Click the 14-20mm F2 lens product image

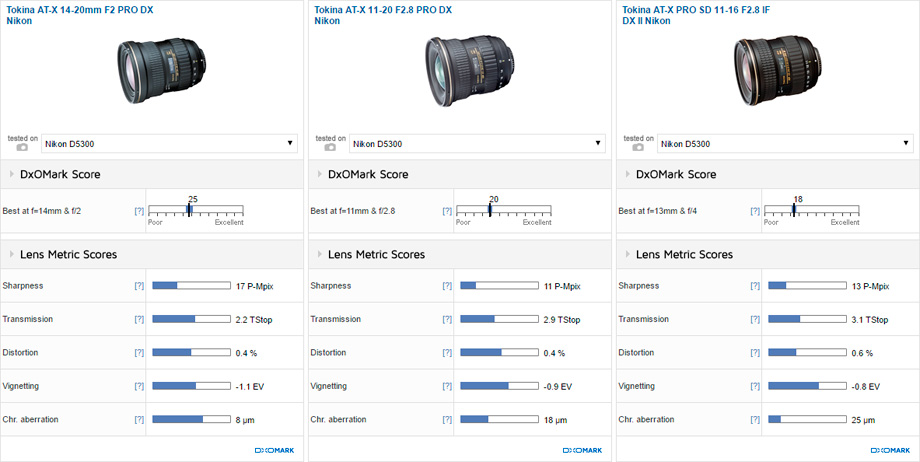pyautogui.click(x=161, y=72)
